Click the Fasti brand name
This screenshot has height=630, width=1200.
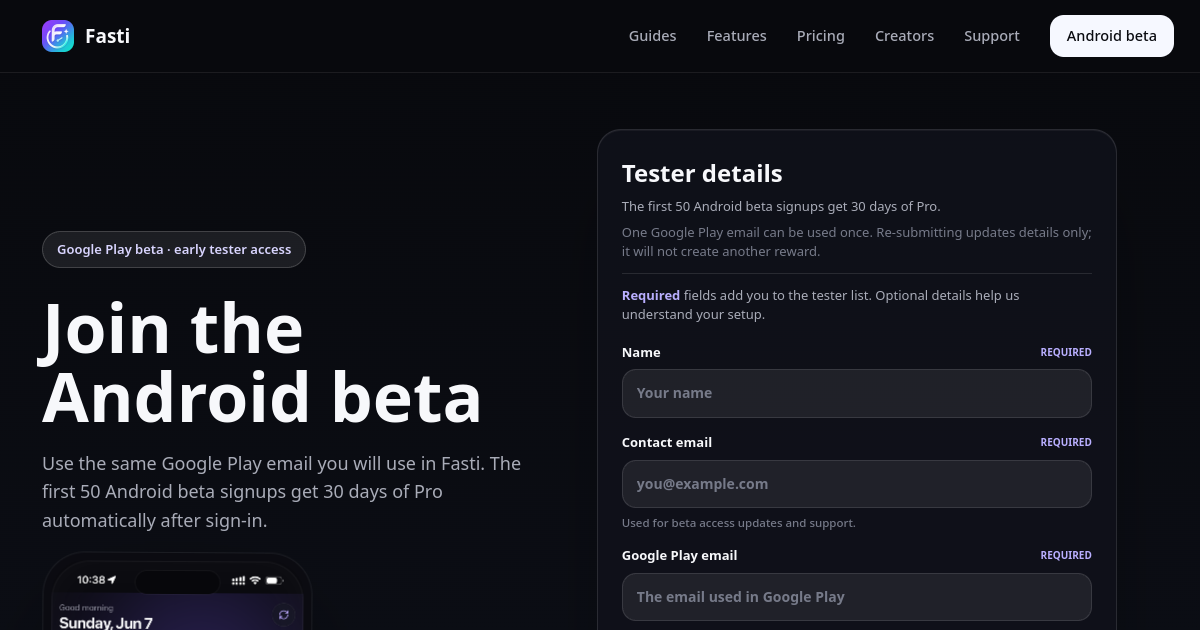[108, 36]
